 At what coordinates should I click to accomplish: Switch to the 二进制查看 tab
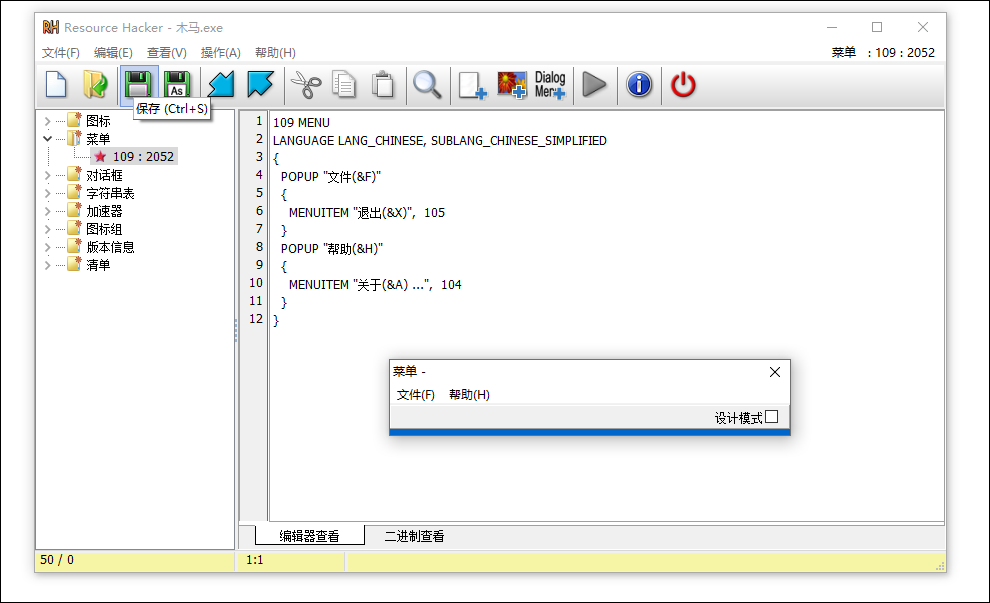click(x=414, y=536)
